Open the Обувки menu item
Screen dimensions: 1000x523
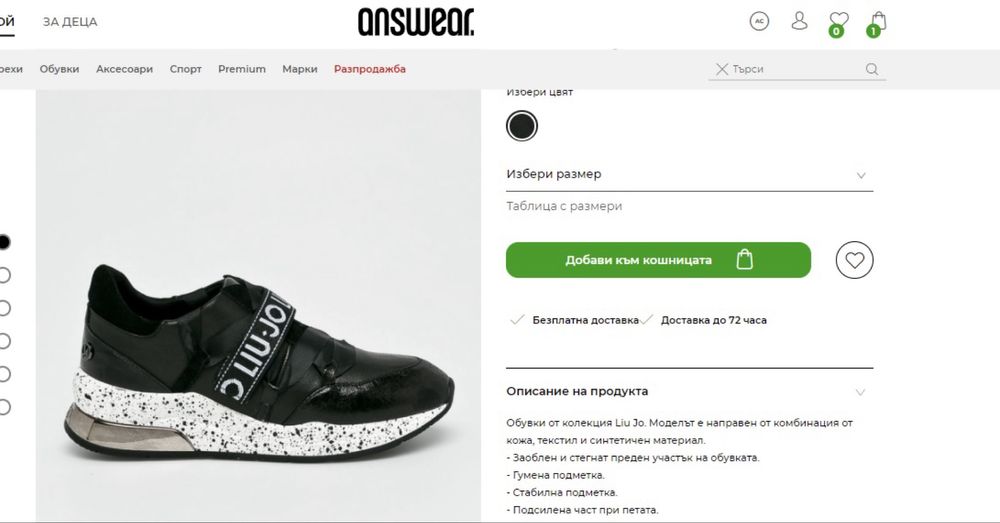pyautogui.click(x=59, y=69)
